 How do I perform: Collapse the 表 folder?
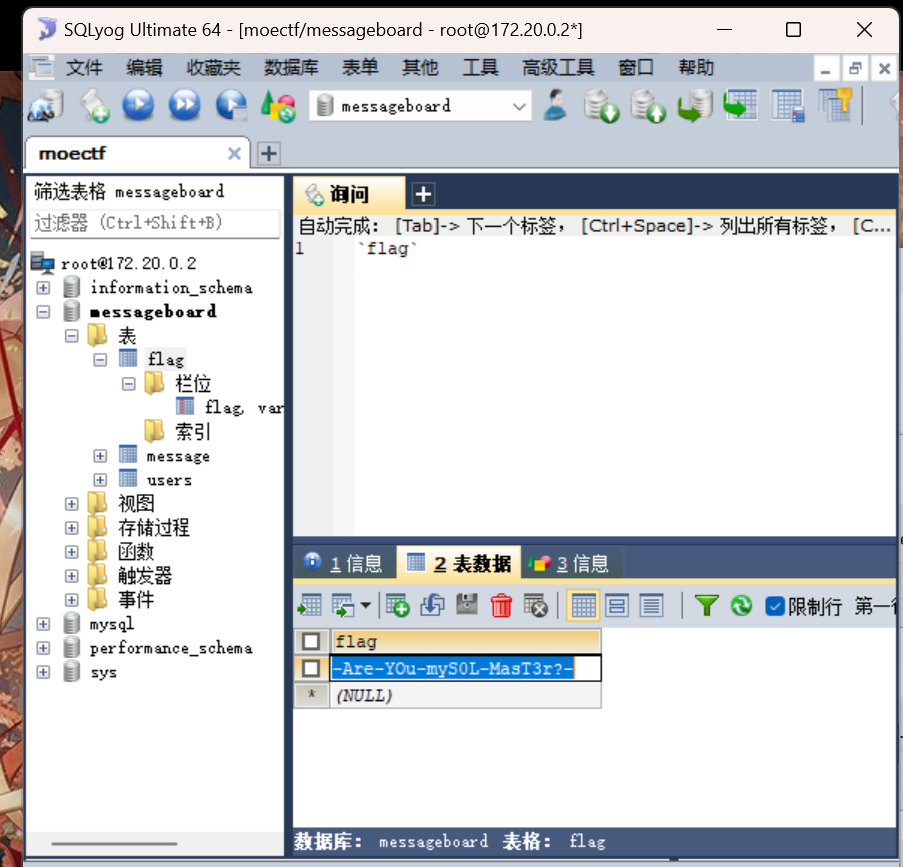71,335
